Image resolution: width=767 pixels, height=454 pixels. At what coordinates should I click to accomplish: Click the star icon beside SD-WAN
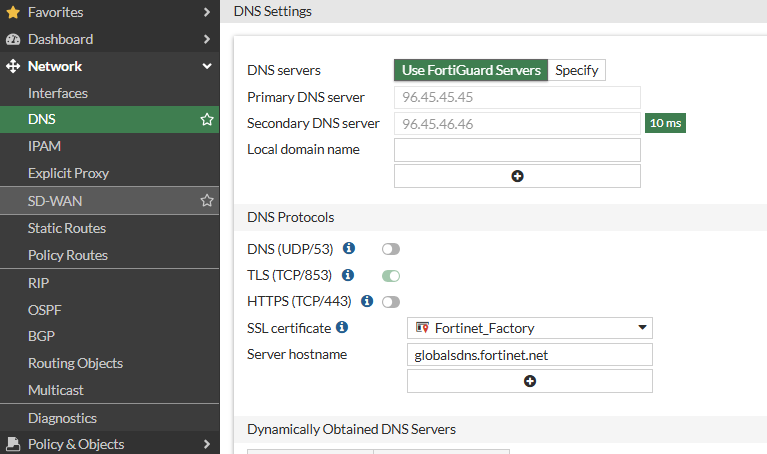[207, 201]
